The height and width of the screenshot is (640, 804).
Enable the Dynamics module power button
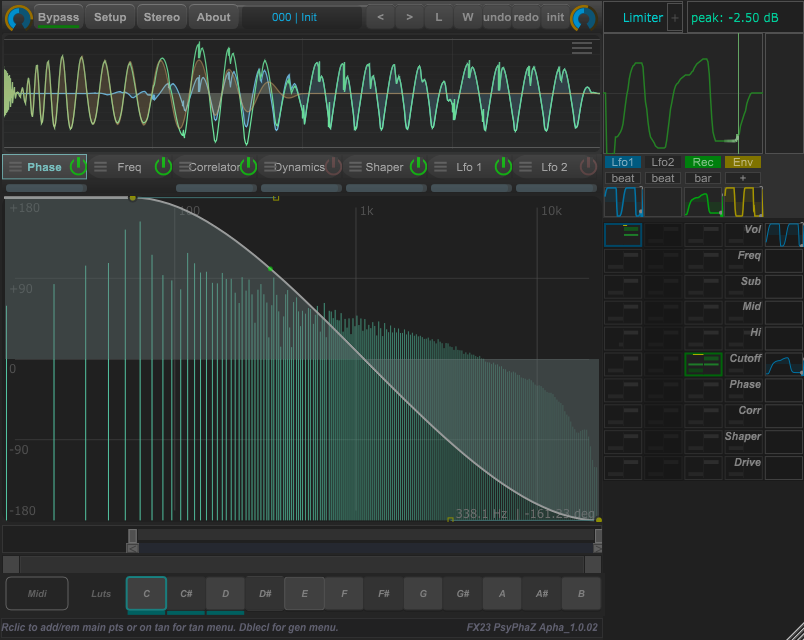pos(333,167)
